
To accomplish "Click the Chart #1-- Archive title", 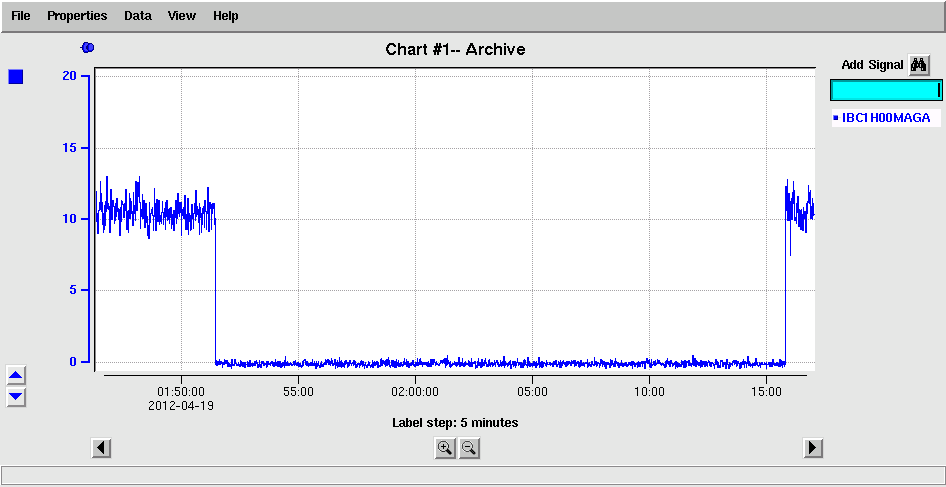I will coord(456,49).
